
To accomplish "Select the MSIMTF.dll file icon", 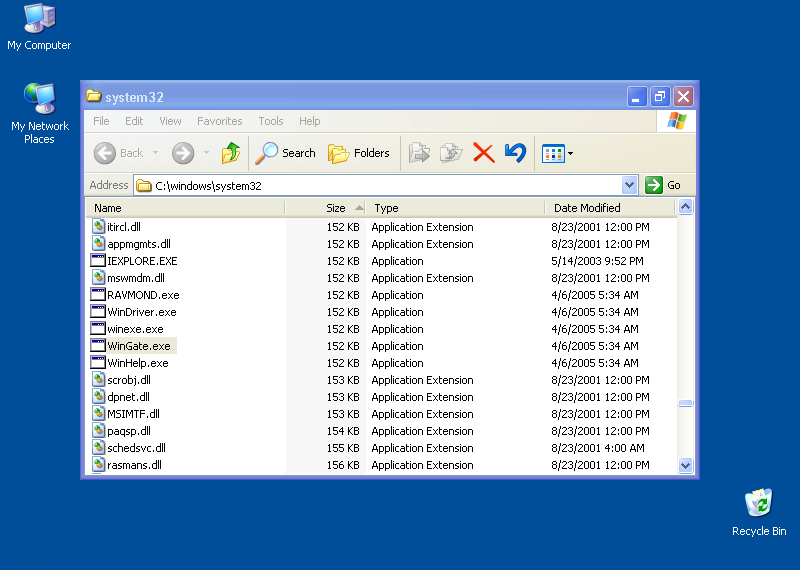I will pyautogui.click(x=98, y=414).
